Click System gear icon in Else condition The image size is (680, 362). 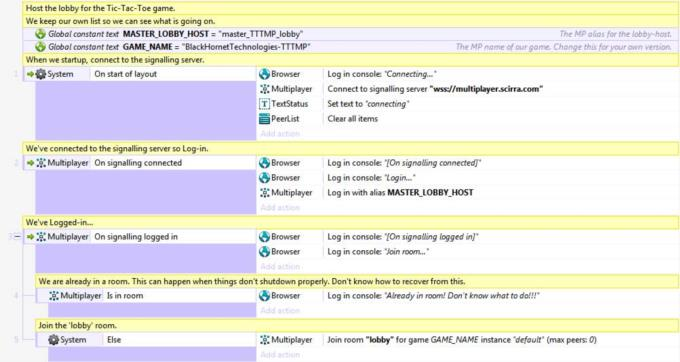coord(54,340)
